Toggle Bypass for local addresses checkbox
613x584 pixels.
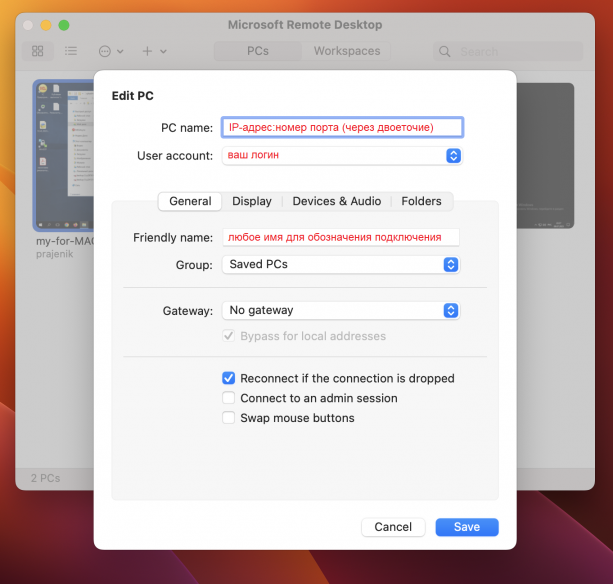point(229,336)
